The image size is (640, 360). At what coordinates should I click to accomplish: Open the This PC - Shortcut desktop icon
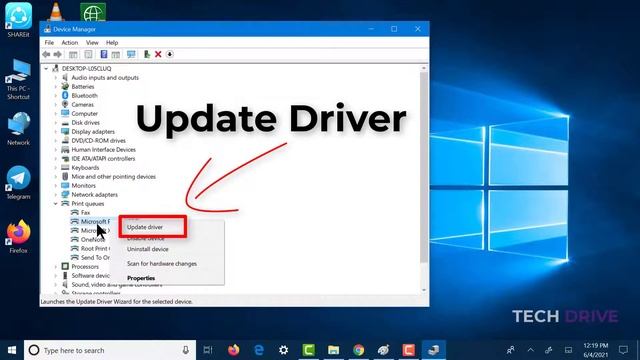coord(18,79)
